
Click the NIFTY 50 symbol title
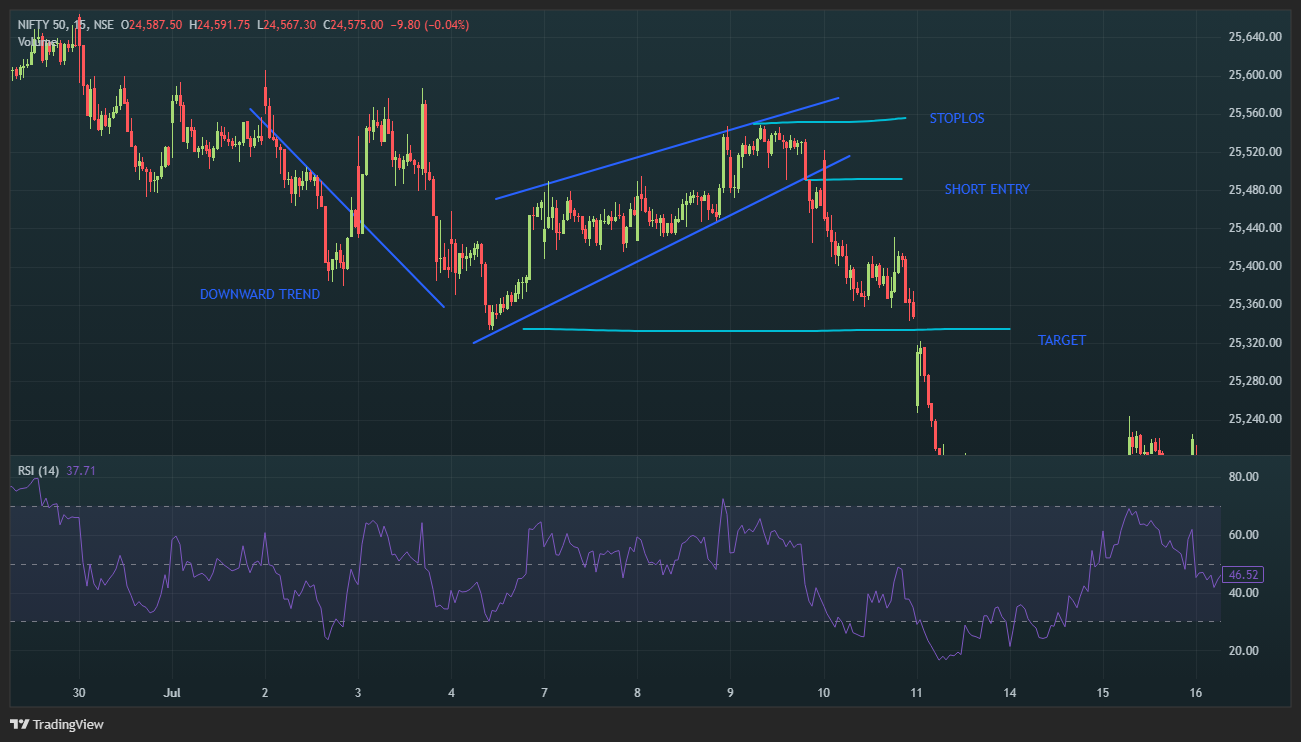43,25
